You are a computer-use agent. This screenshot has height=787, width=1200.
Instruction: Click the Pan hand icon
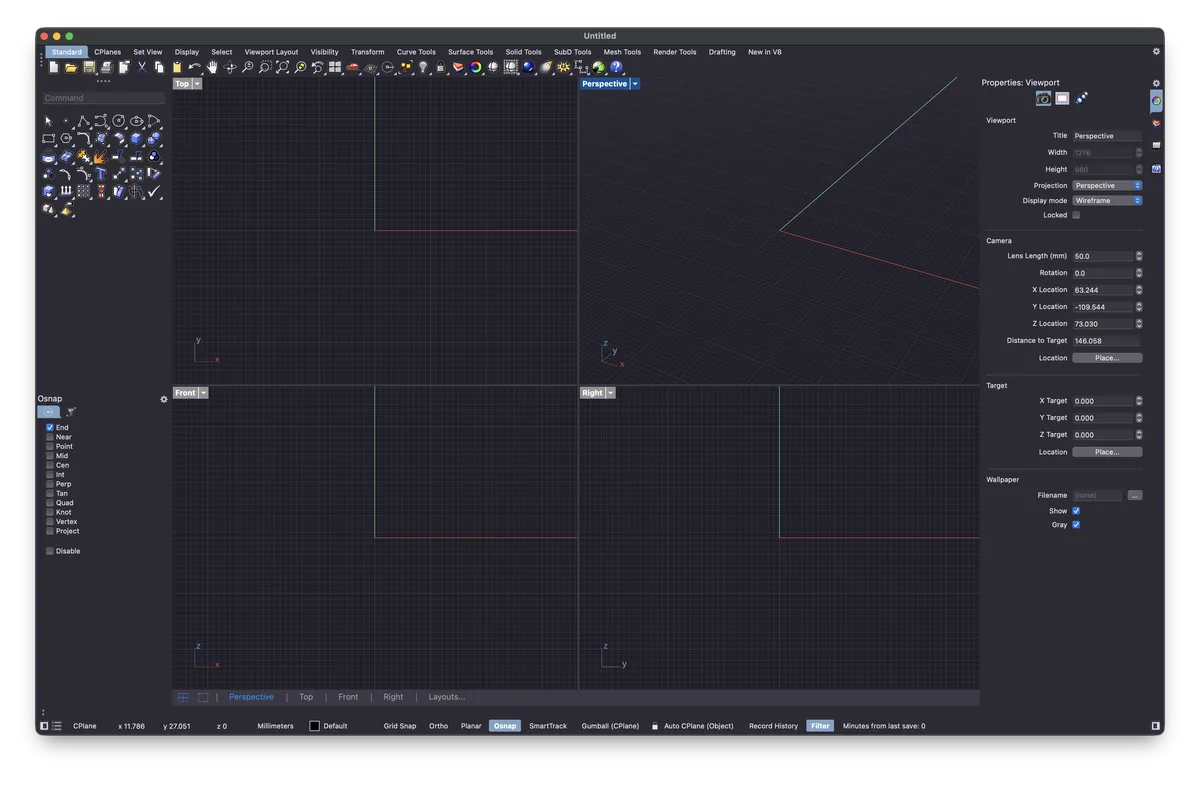tap(212, 67)
